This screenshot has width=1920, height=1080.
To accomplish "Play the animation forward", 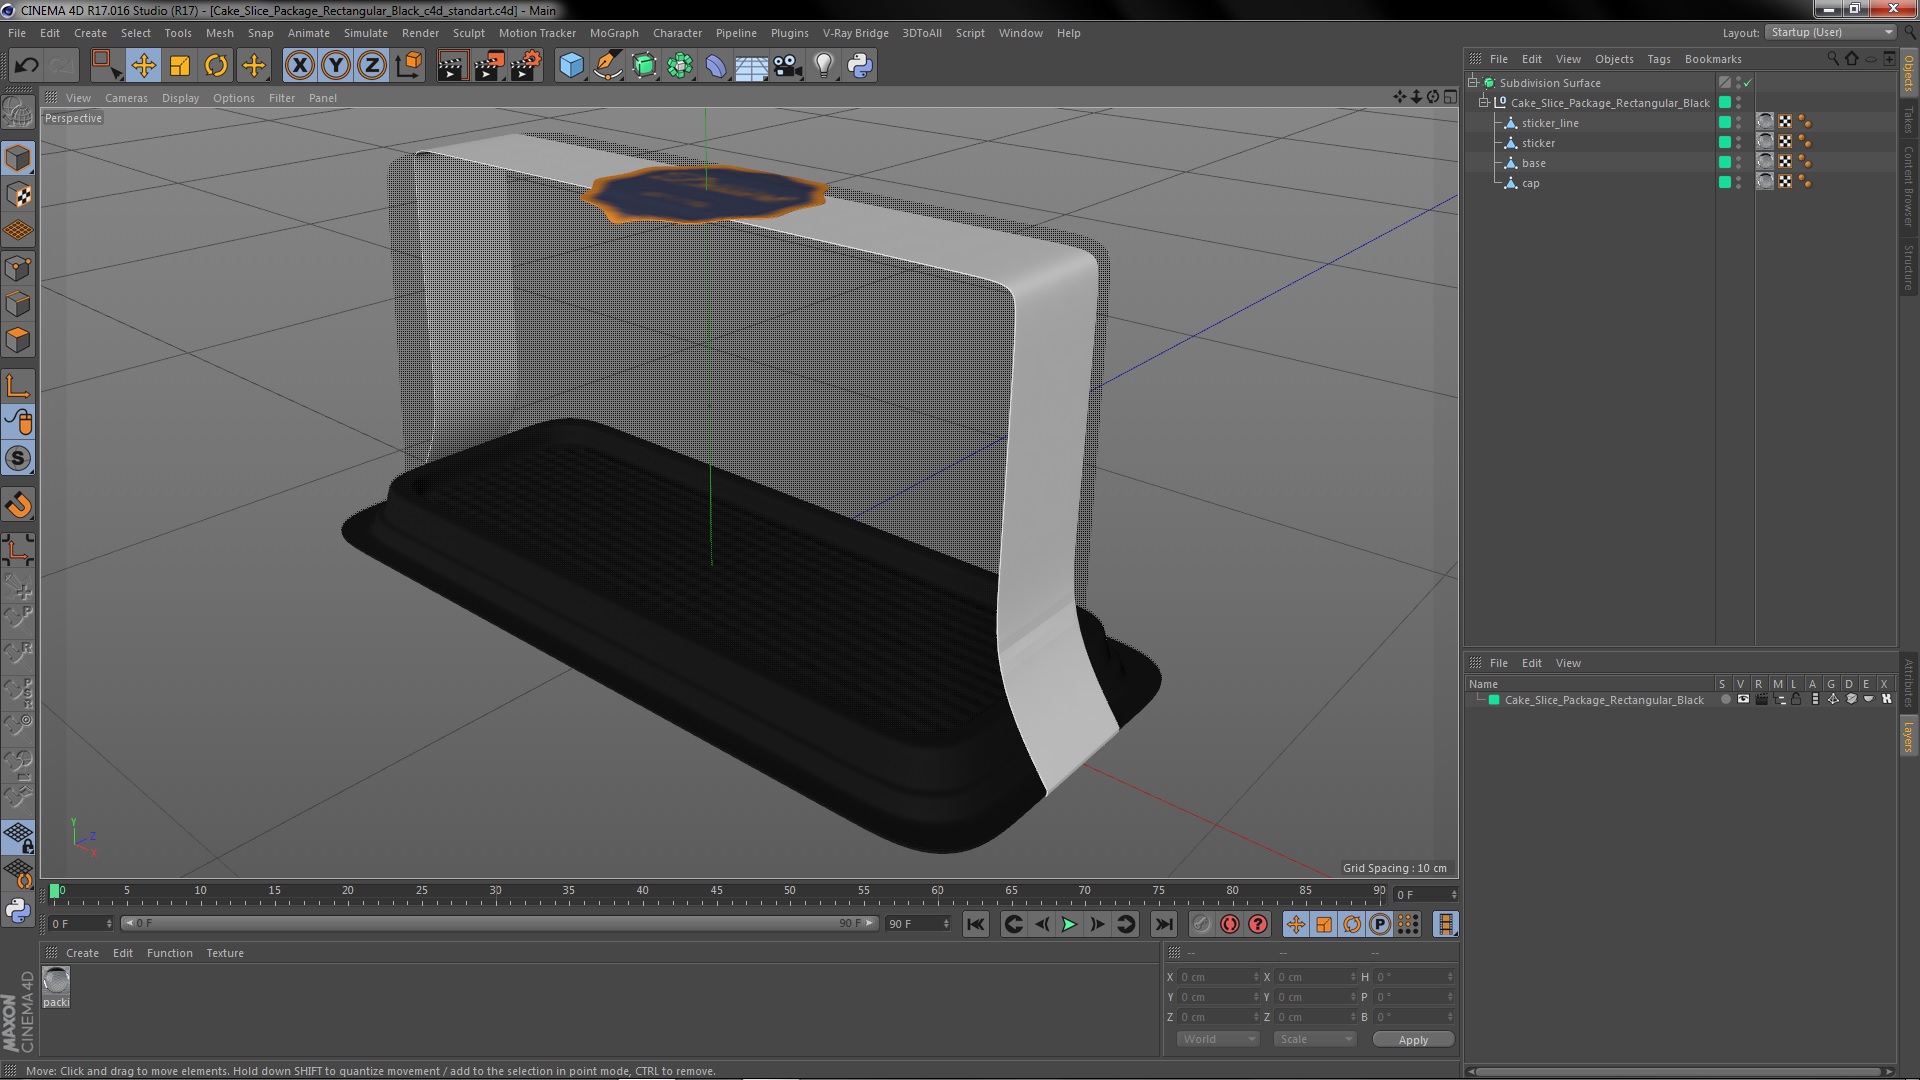I will click(1069, 924).
